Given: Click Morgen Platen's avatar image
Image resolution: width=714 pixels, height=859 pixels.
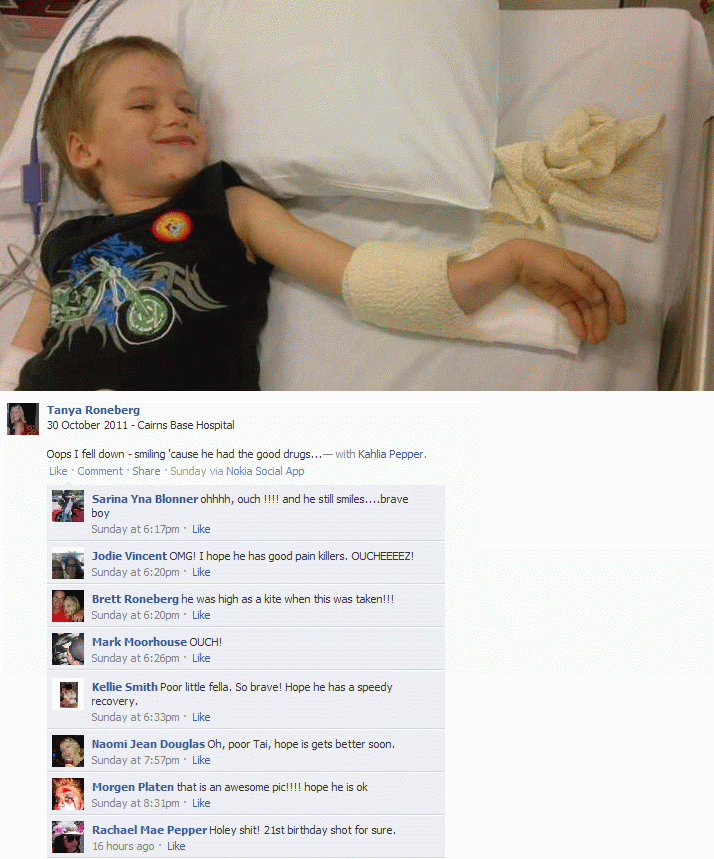Looking at the screenshot, I should click(68, 794).
